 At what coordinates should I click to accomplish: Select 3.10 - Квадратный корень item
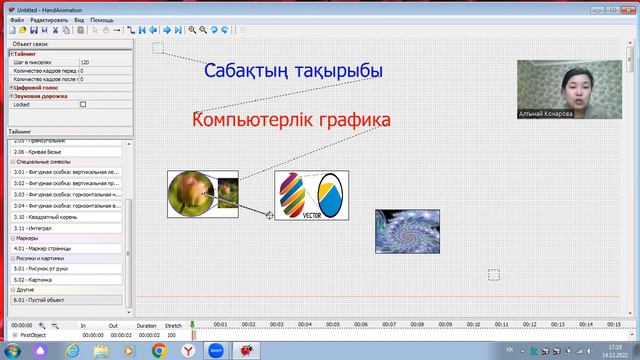point(66,217)
